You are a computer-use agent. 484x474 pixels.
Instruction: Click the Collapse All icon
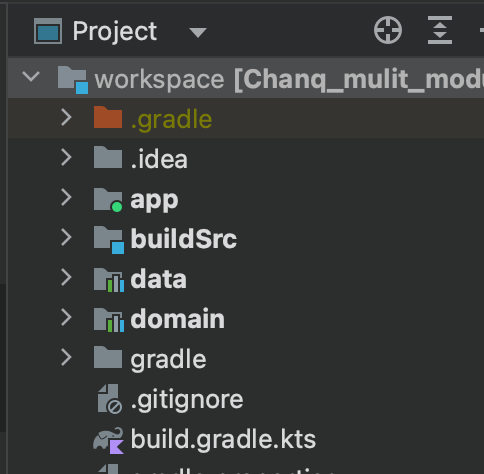tap(440, 30)
